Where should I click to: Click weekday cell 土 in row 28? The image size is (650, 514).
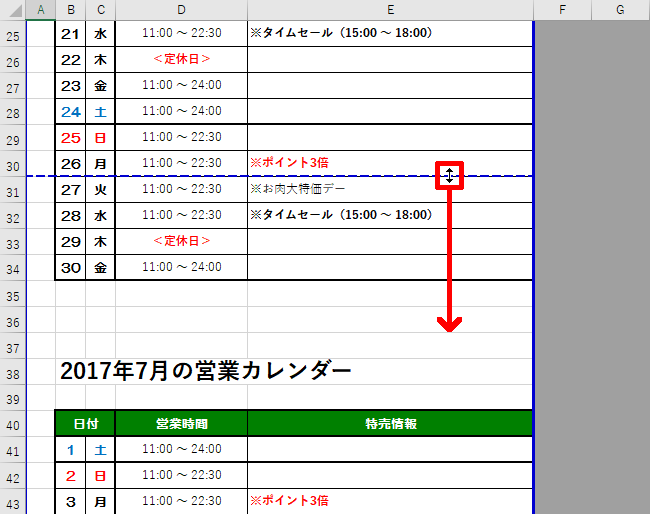click(x=100, y=112)
